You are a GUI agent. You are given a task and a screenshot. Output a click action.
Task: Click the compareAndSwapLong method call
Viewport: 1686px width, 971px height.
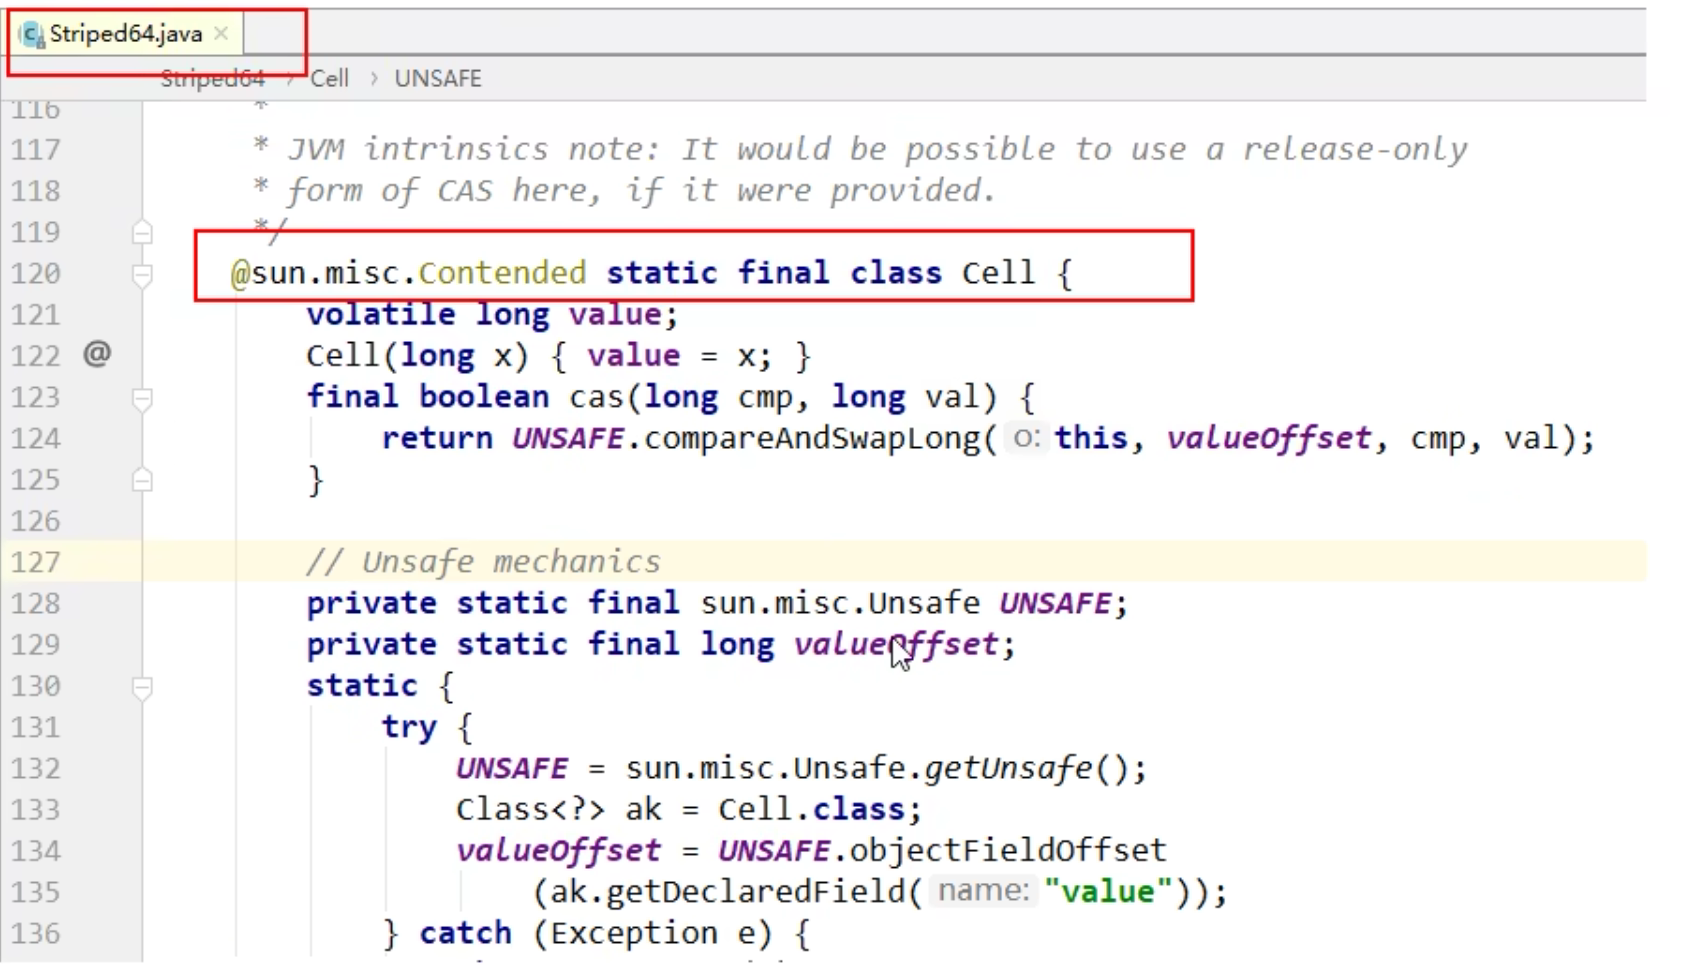coord(812,438)
